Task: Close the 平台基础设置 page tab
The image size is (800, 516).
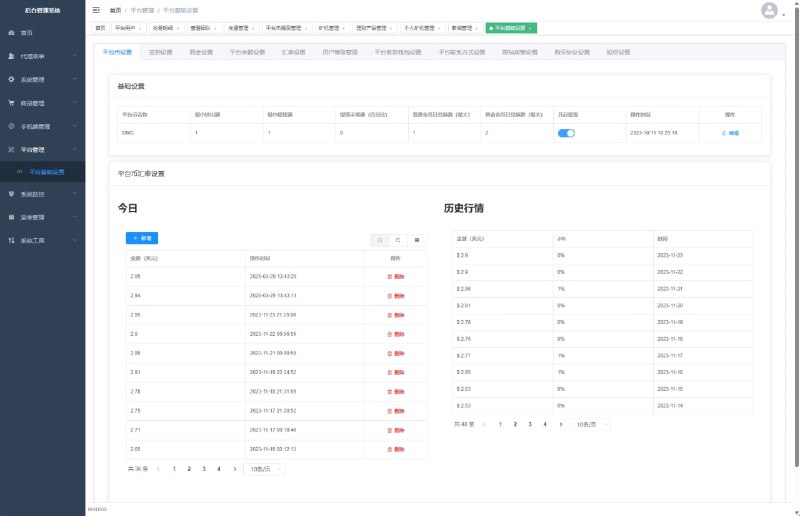Action: click(x=530, y=28)
